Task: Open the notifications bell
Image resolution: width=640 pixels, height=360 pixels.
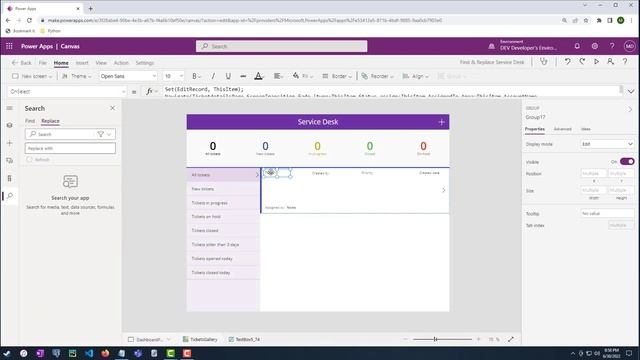Action: (x=577, y=46)
